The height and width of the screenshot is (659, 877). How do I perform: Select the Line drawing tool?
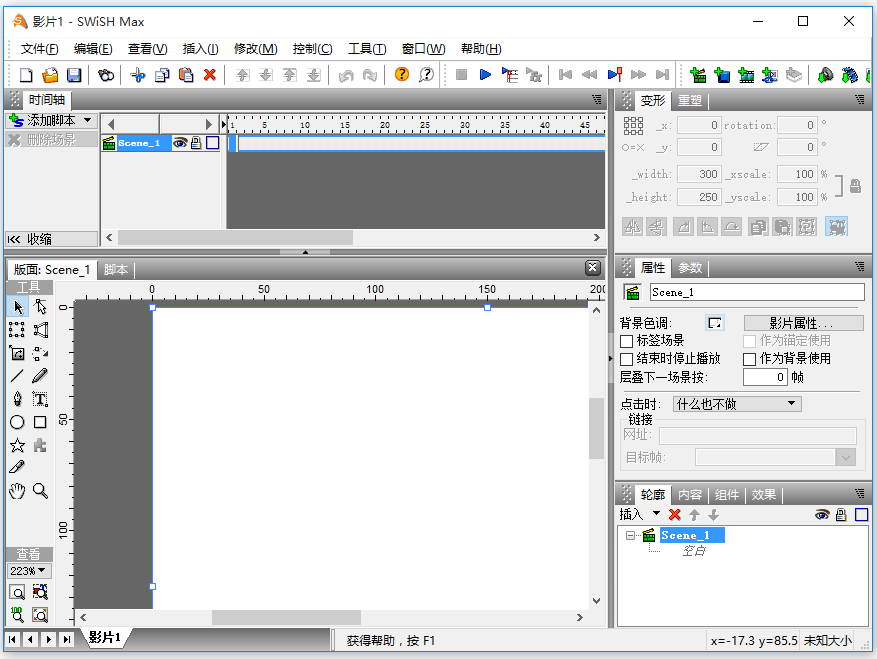pyautogui.click(x=17, y=376)
